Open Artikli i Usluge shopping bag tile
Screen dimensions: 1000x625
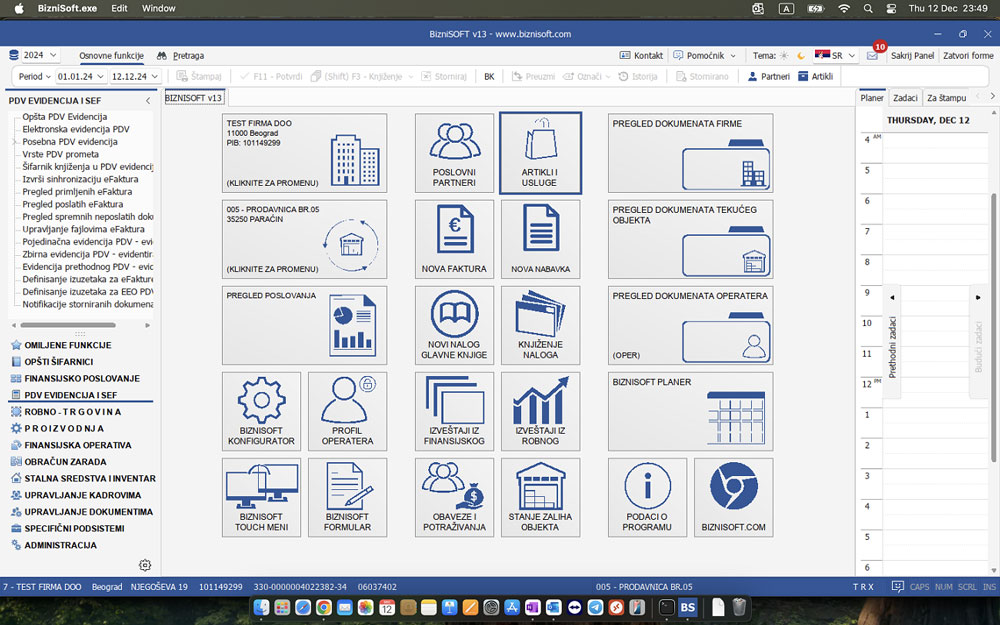[x=540, y=153]
